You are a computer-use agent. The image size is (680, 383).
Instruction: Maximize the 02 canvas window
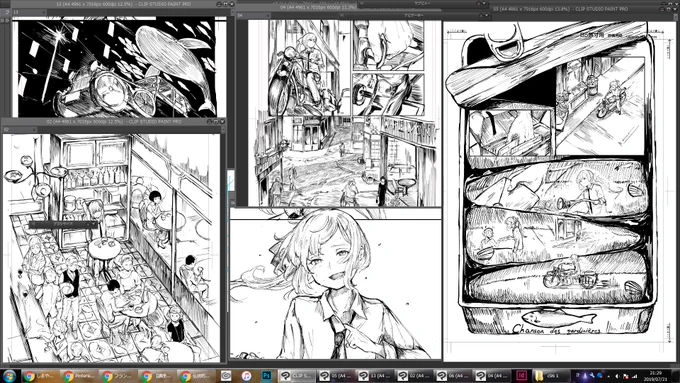point(216,121)
